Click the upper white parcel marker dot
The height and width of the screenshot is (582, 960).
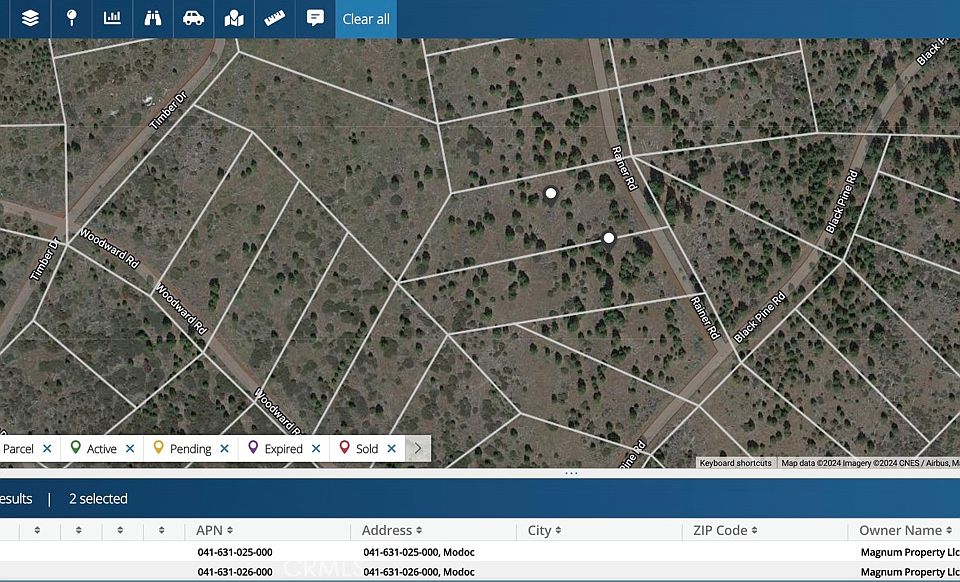[551, 193]
